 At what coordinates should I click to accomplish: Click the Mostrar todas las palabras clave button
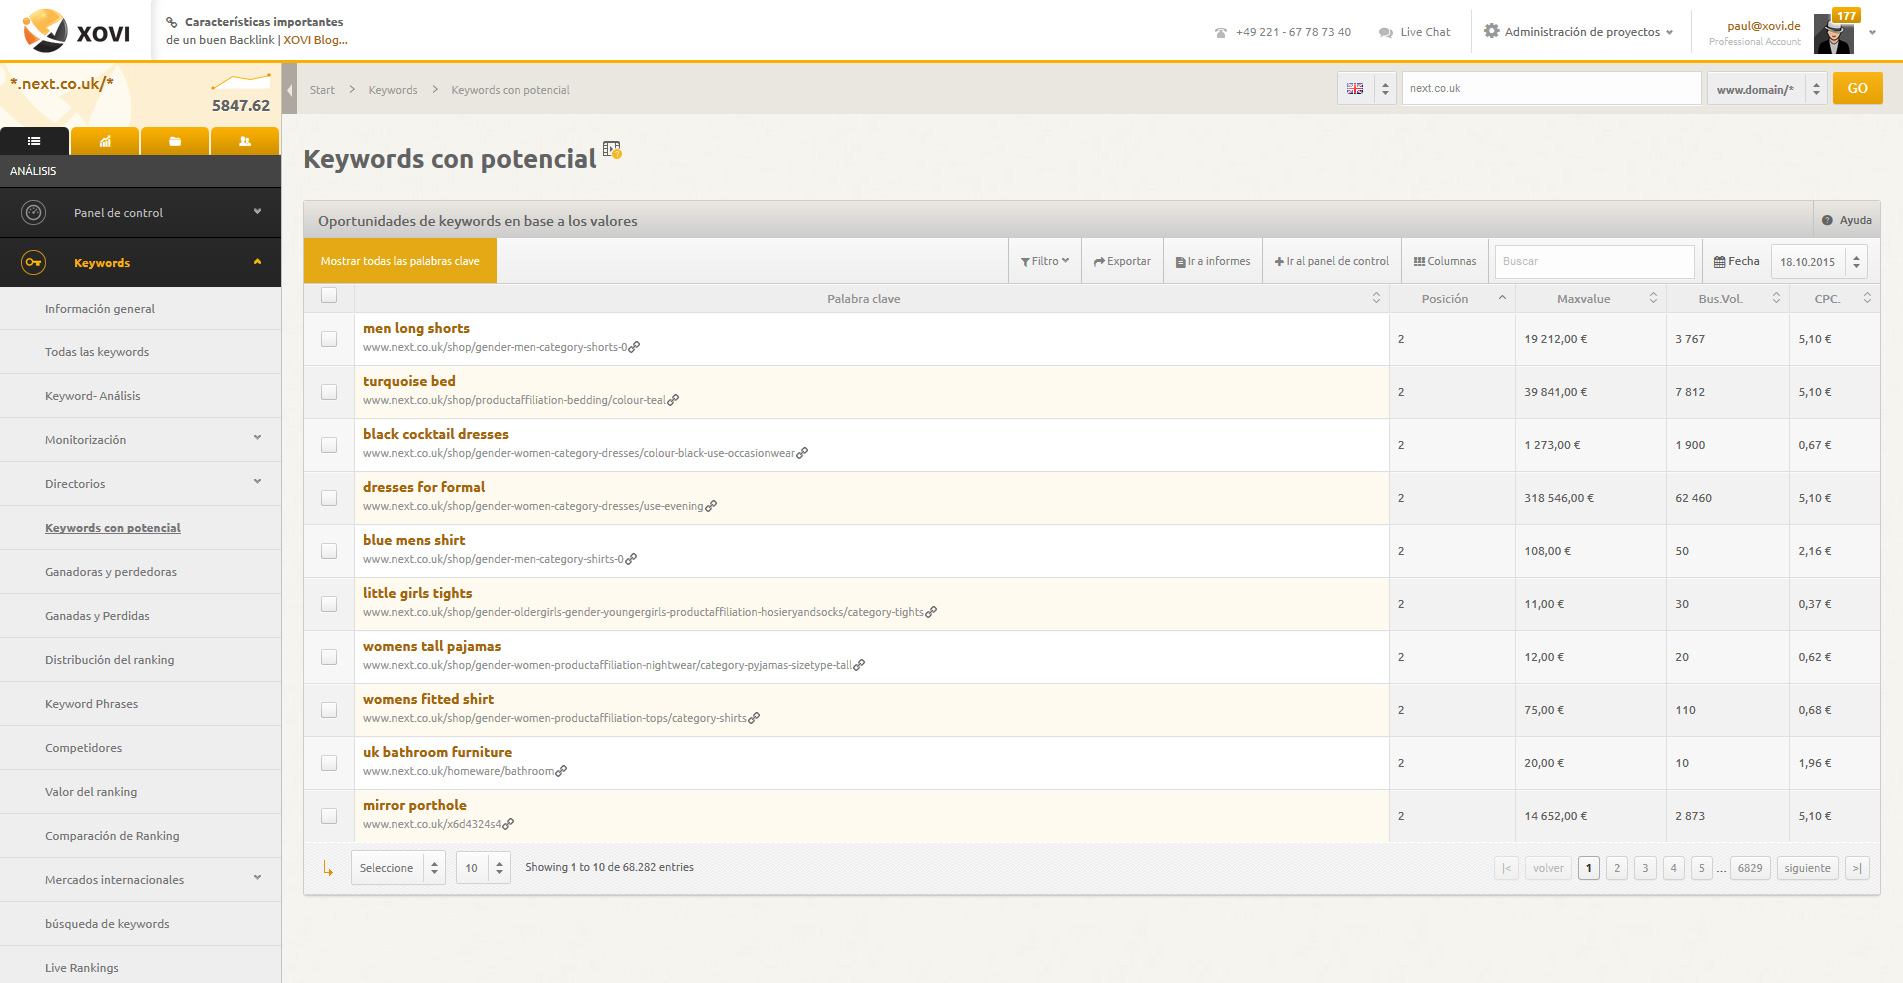click(x=400, y=261)
